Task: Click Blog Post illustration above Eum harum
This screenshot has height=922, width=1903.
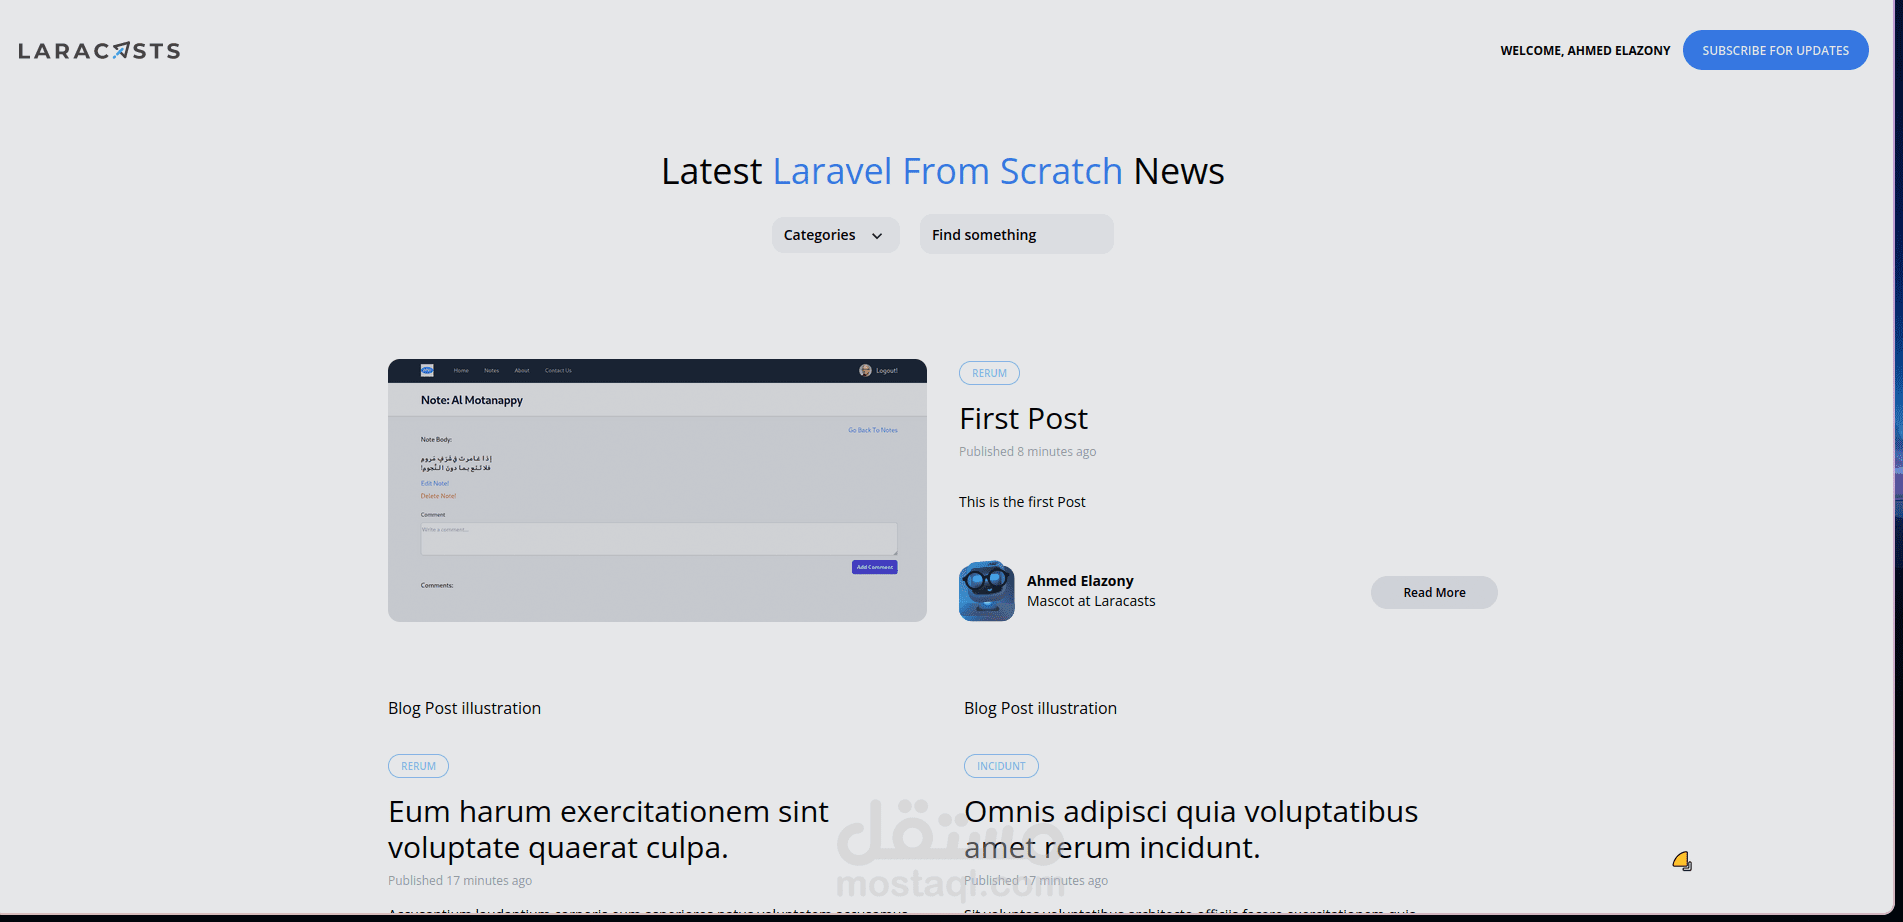Action: (464, 708)
